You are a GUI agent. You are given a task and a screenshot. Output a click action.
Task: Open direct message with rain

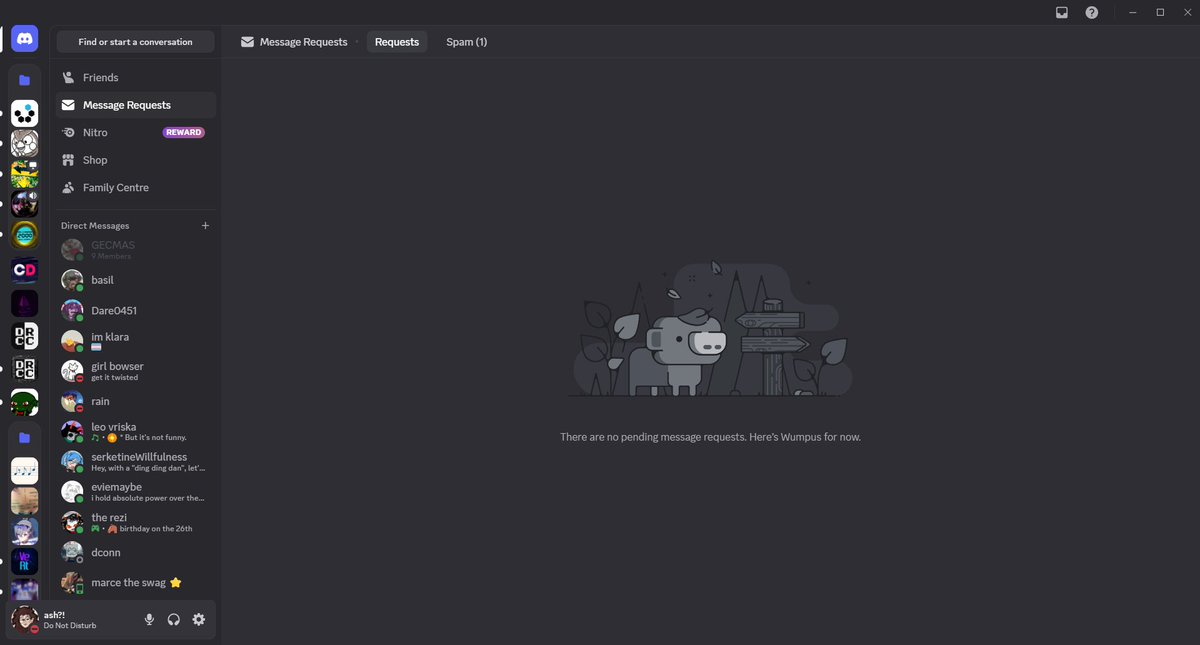(x=136, y=401)
